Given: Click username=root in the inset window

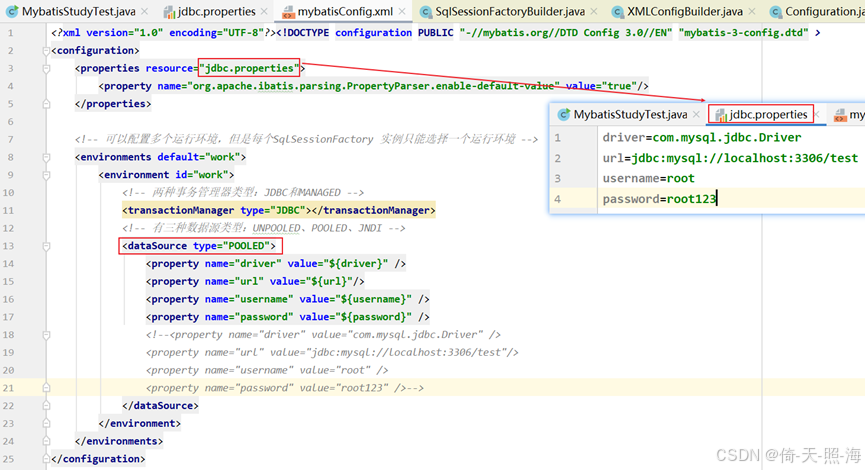Looking at the screenshot, I should (x=648, y=178).
